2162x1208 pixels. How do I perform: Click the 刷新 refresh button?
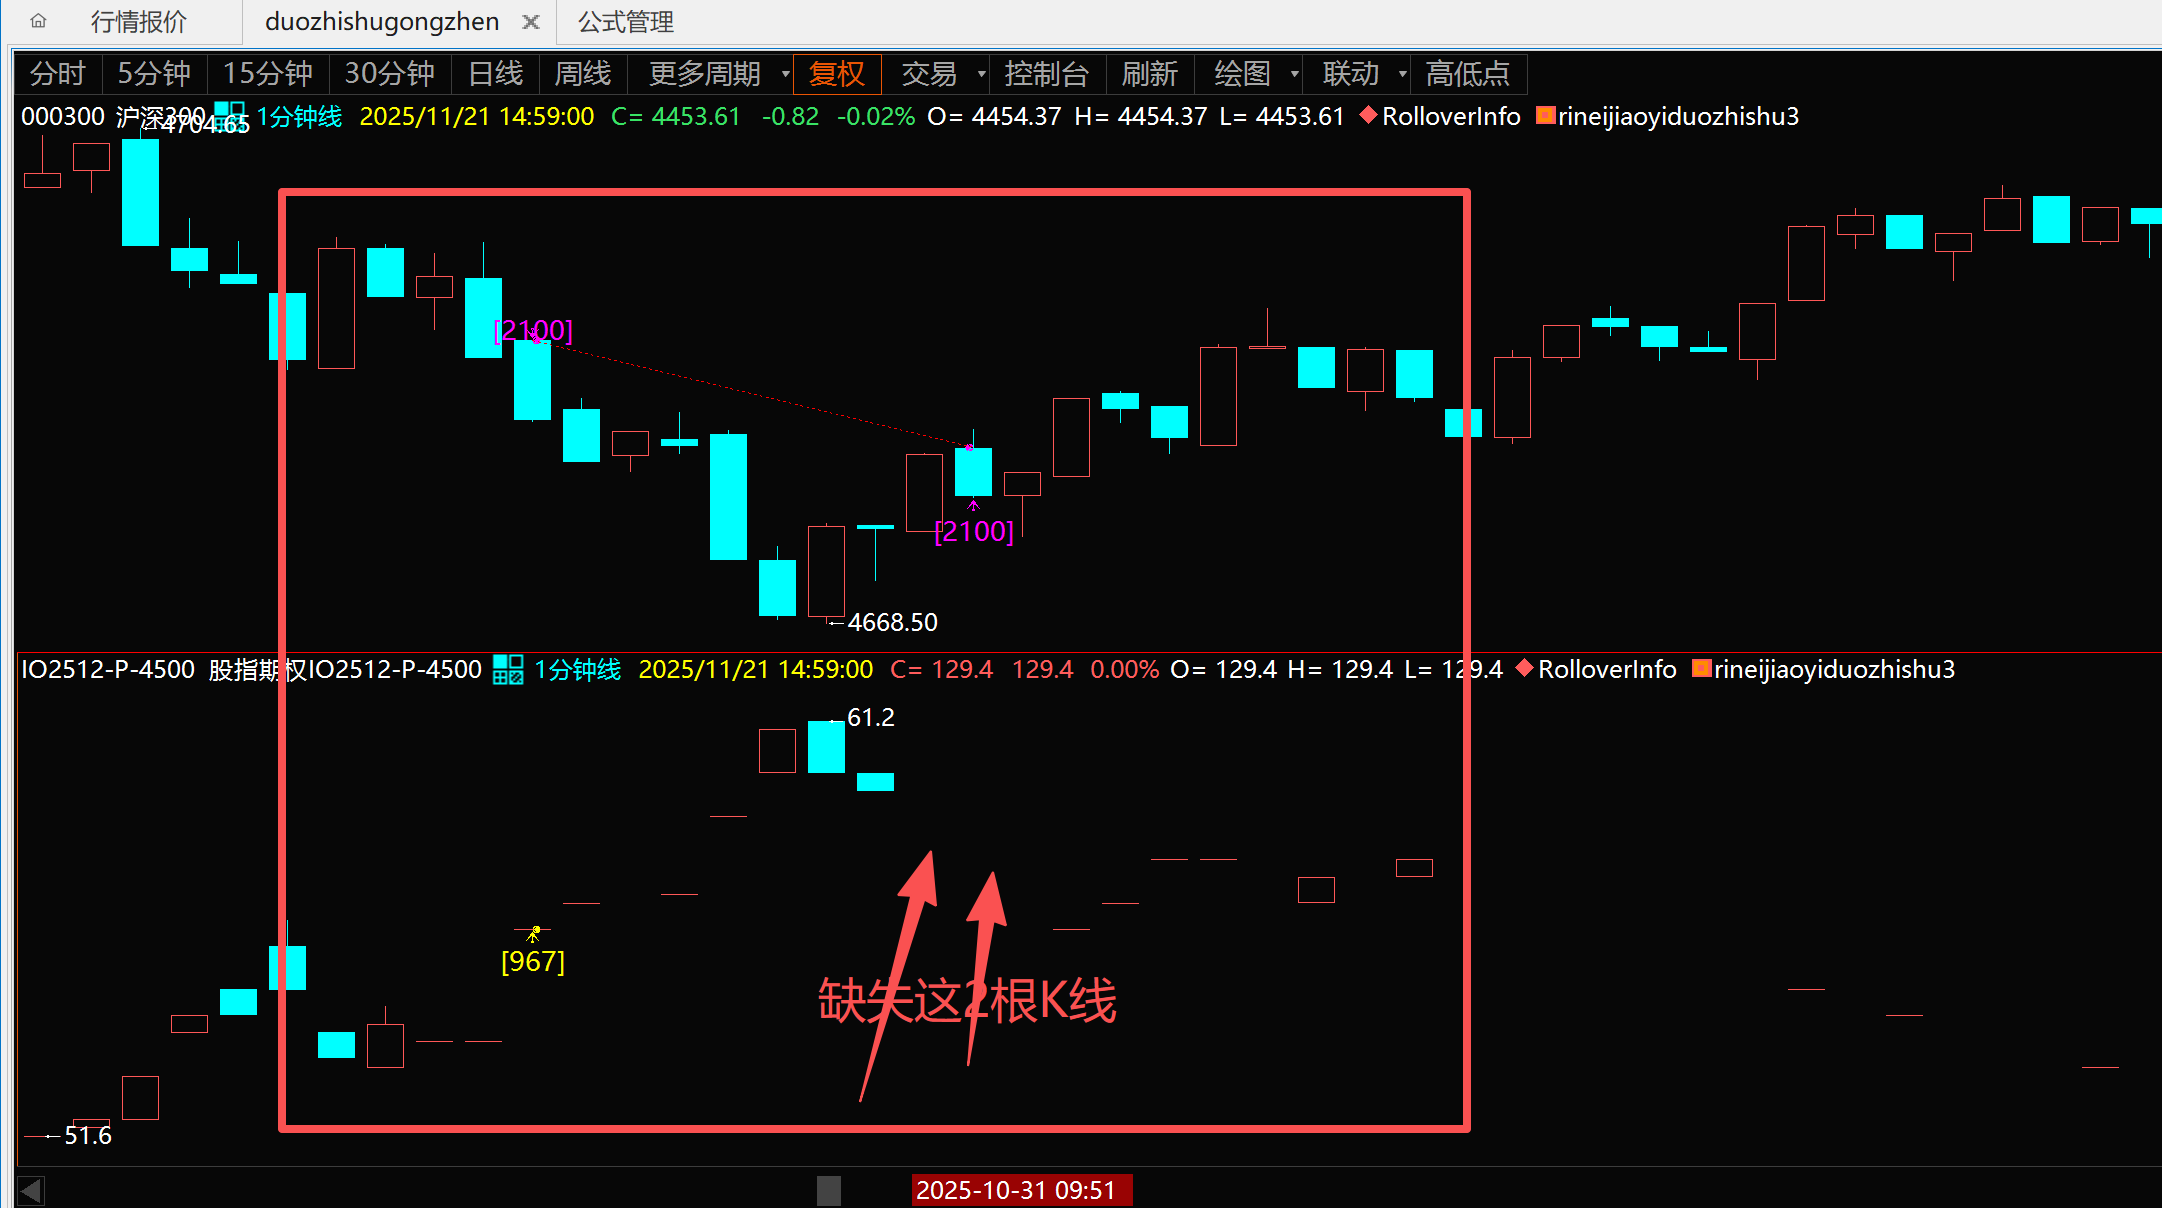(x=1149, y=74)
